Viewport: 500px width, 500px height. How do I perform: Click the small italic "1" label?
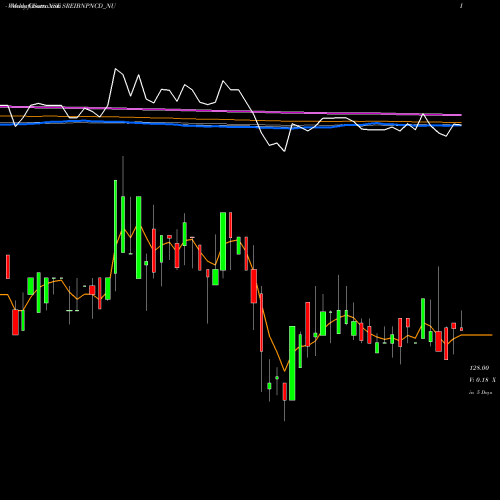tap(461, 6)
